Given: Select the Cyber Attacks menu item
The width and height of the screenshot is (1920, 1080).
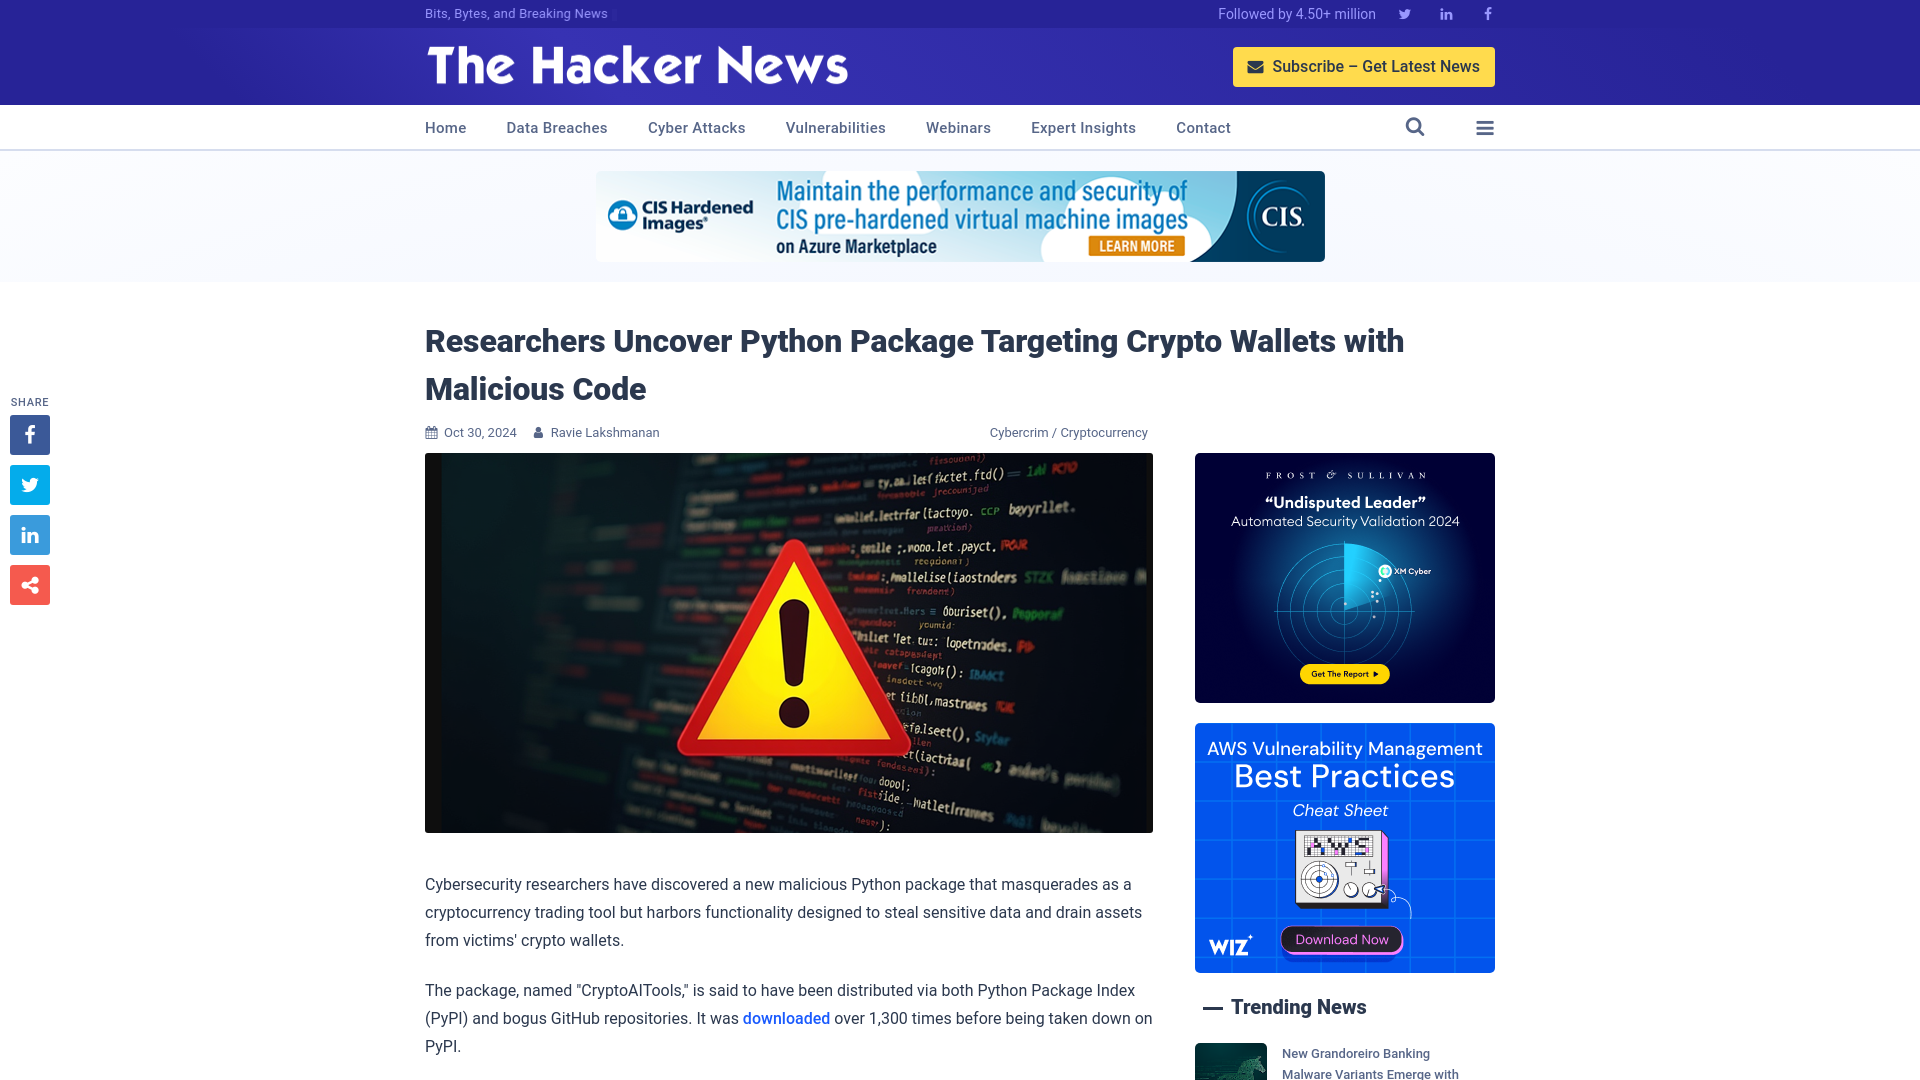Looking at the screenshot, I should (696, 127).
